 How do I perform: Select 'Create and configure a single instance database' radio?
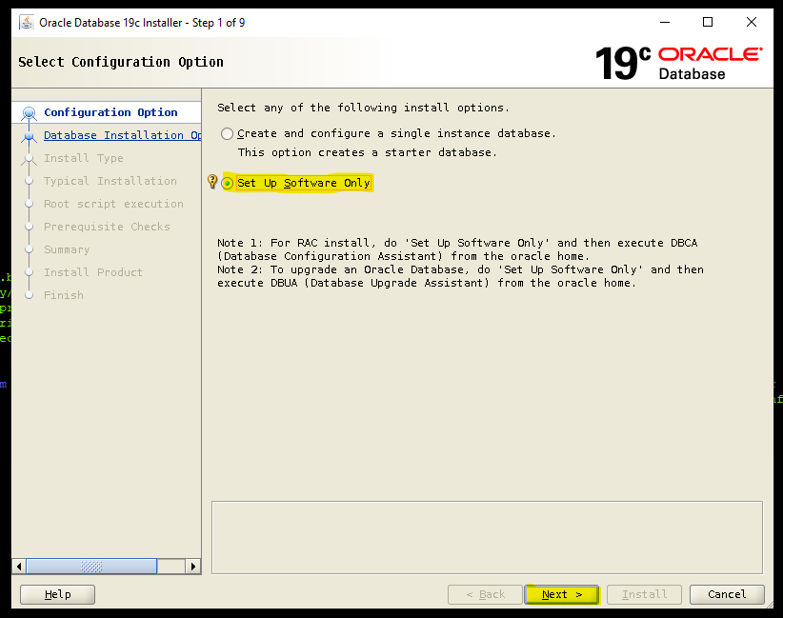pyautogui.click(x=227, y=134)
